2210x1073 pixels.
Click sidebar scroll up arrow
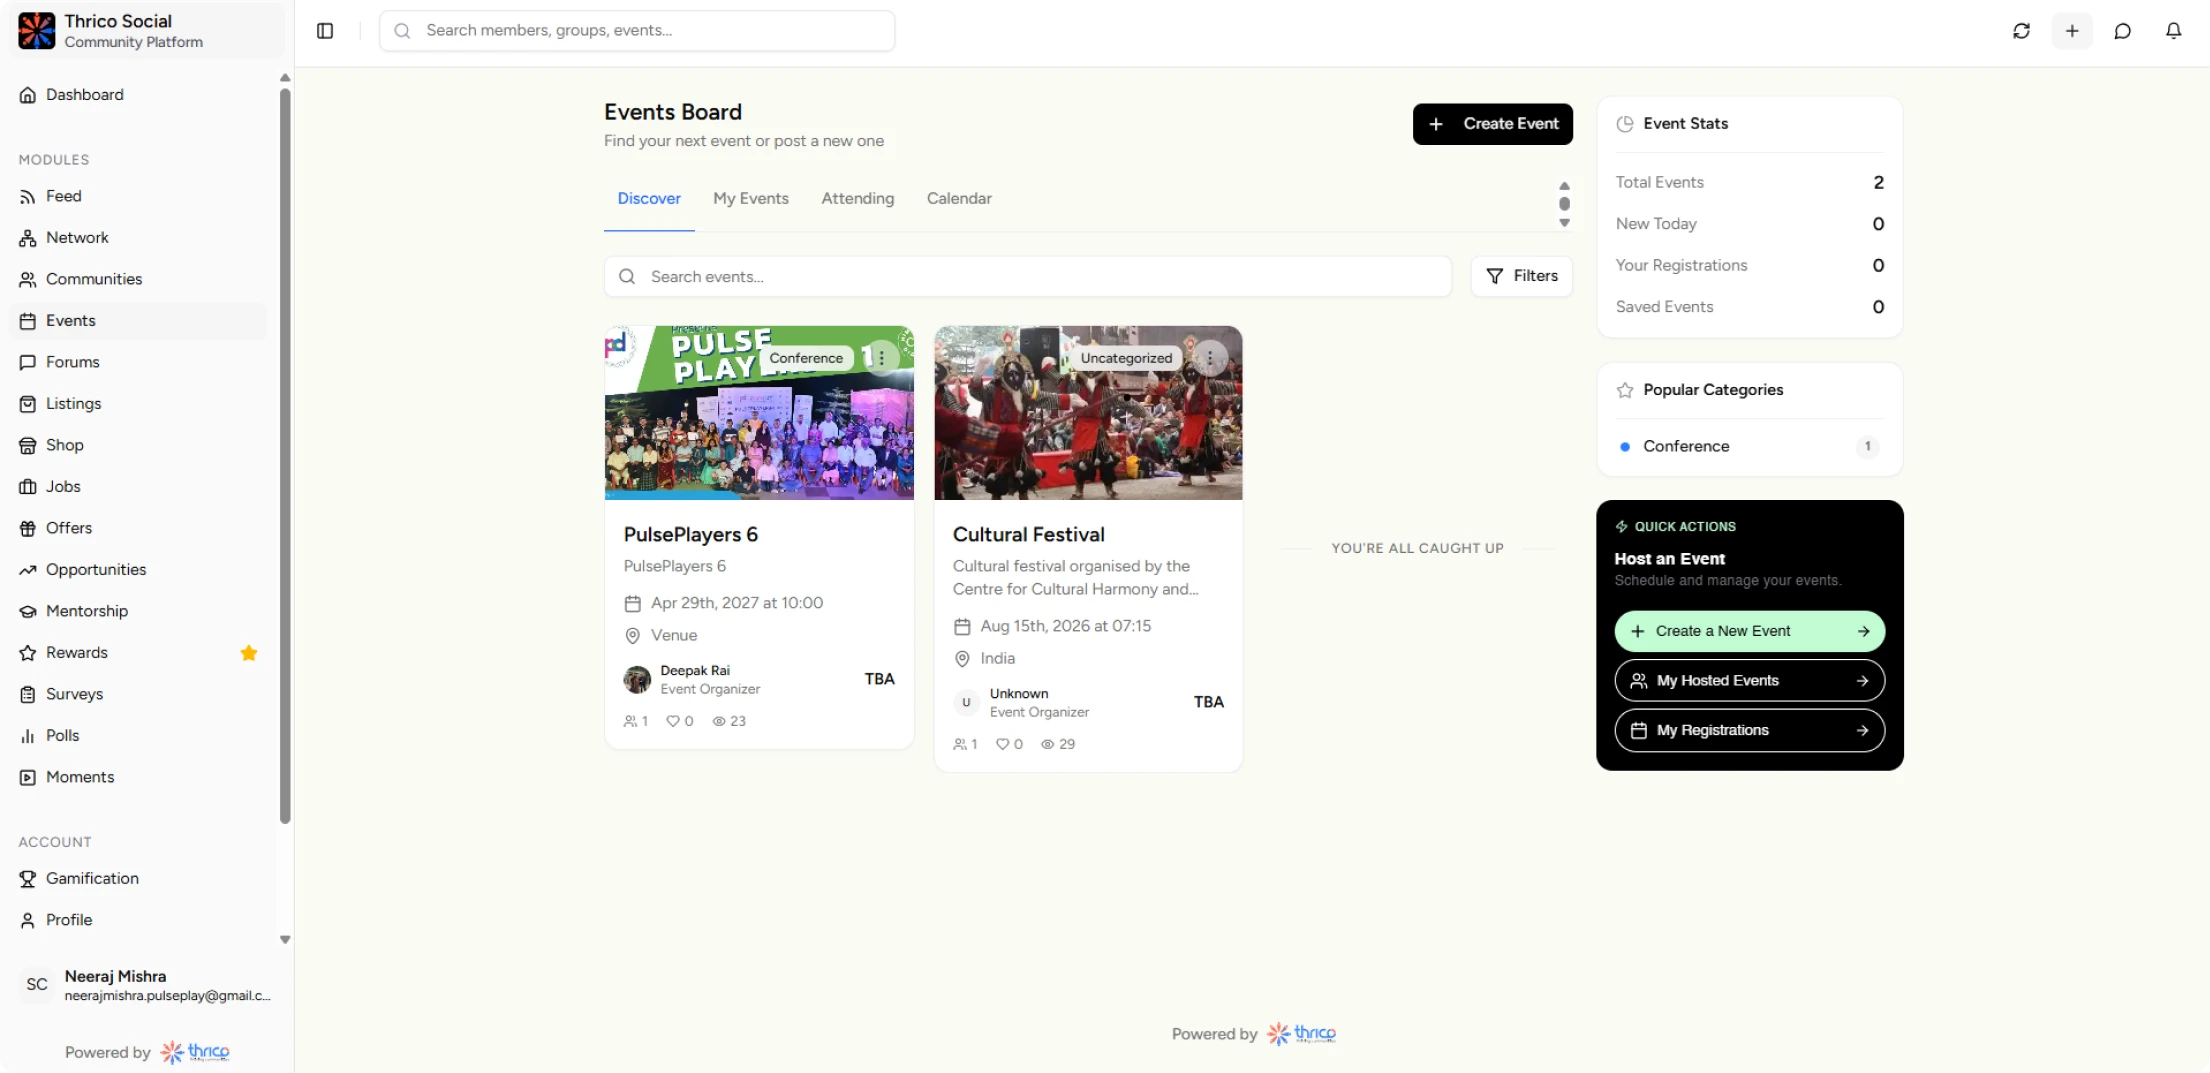pyautogui.click(x=285, y=78)
